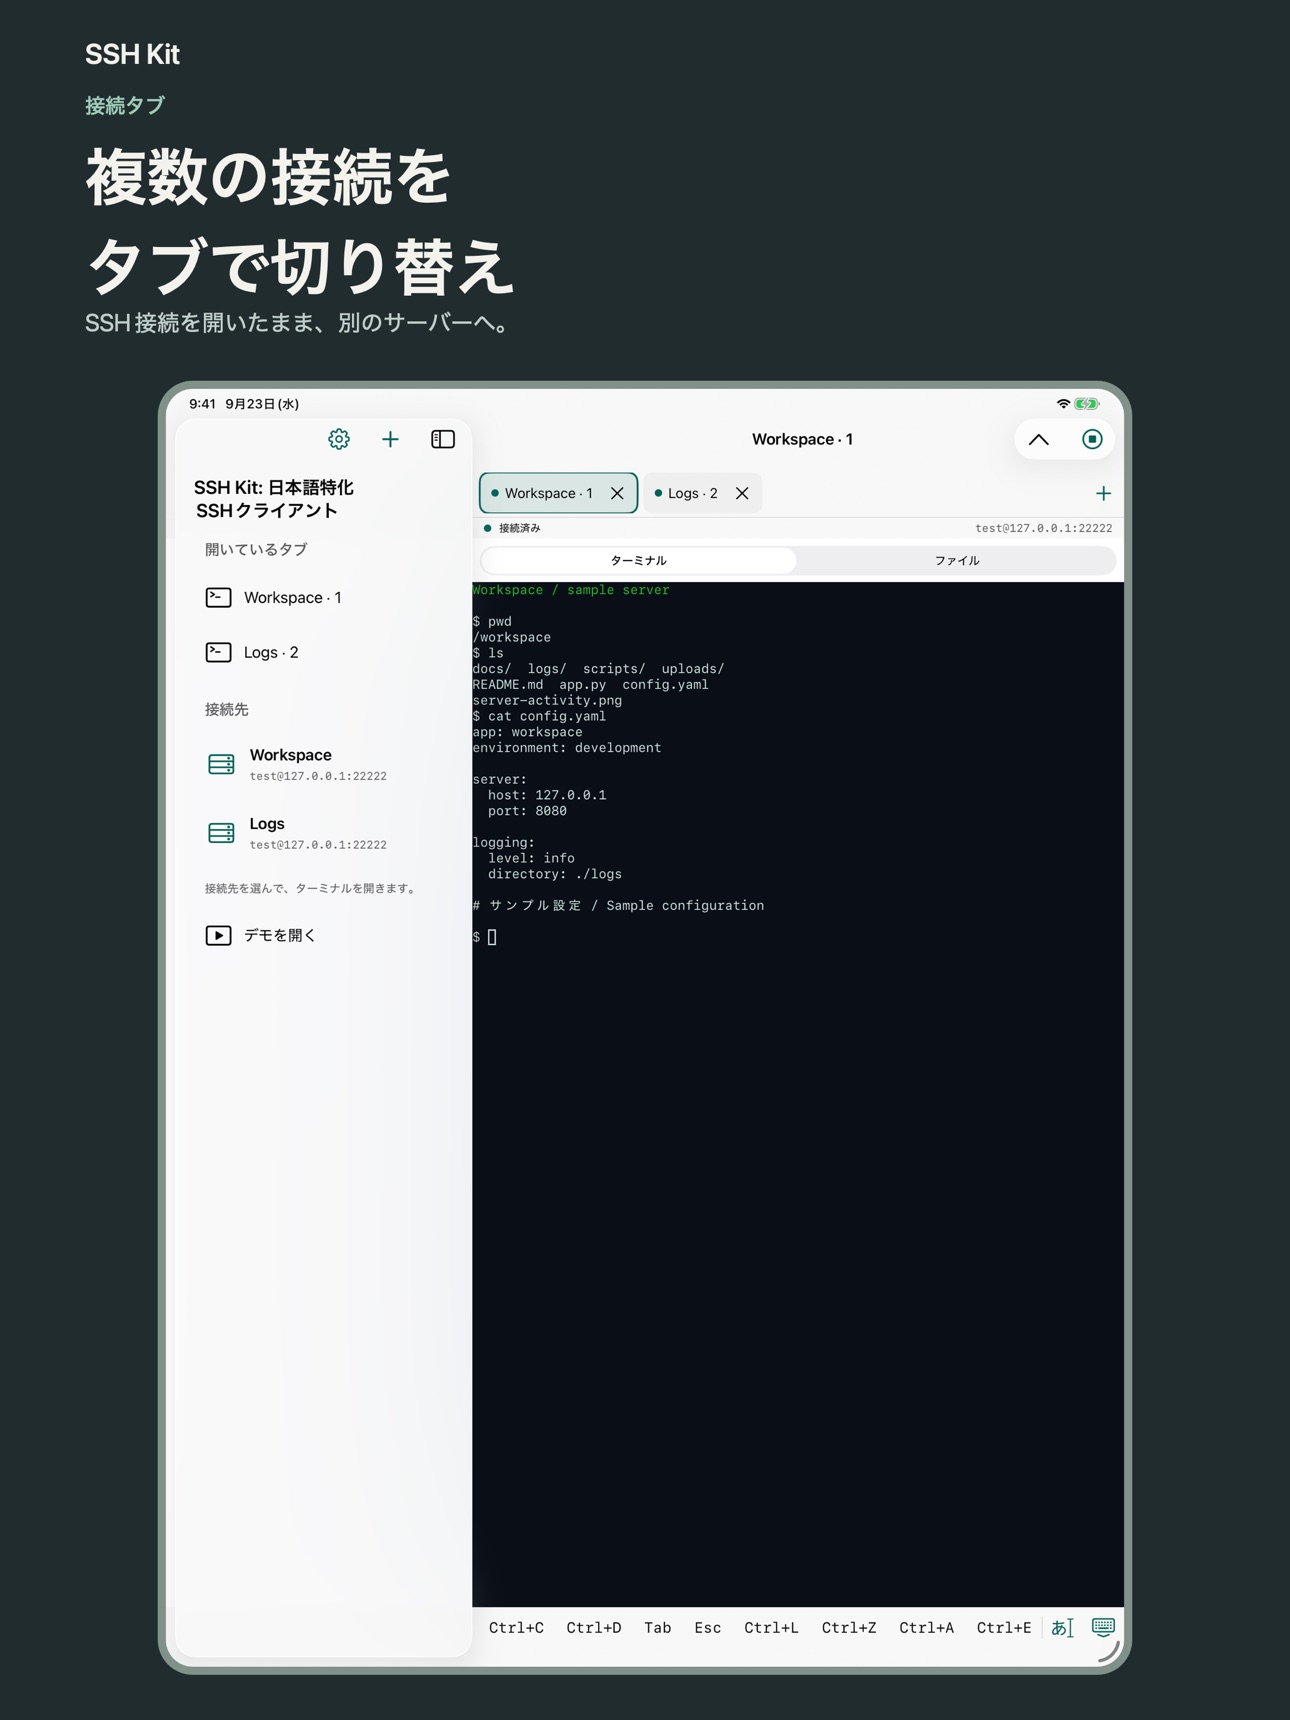Close the Logs · 2 tab

coord(742,493)
